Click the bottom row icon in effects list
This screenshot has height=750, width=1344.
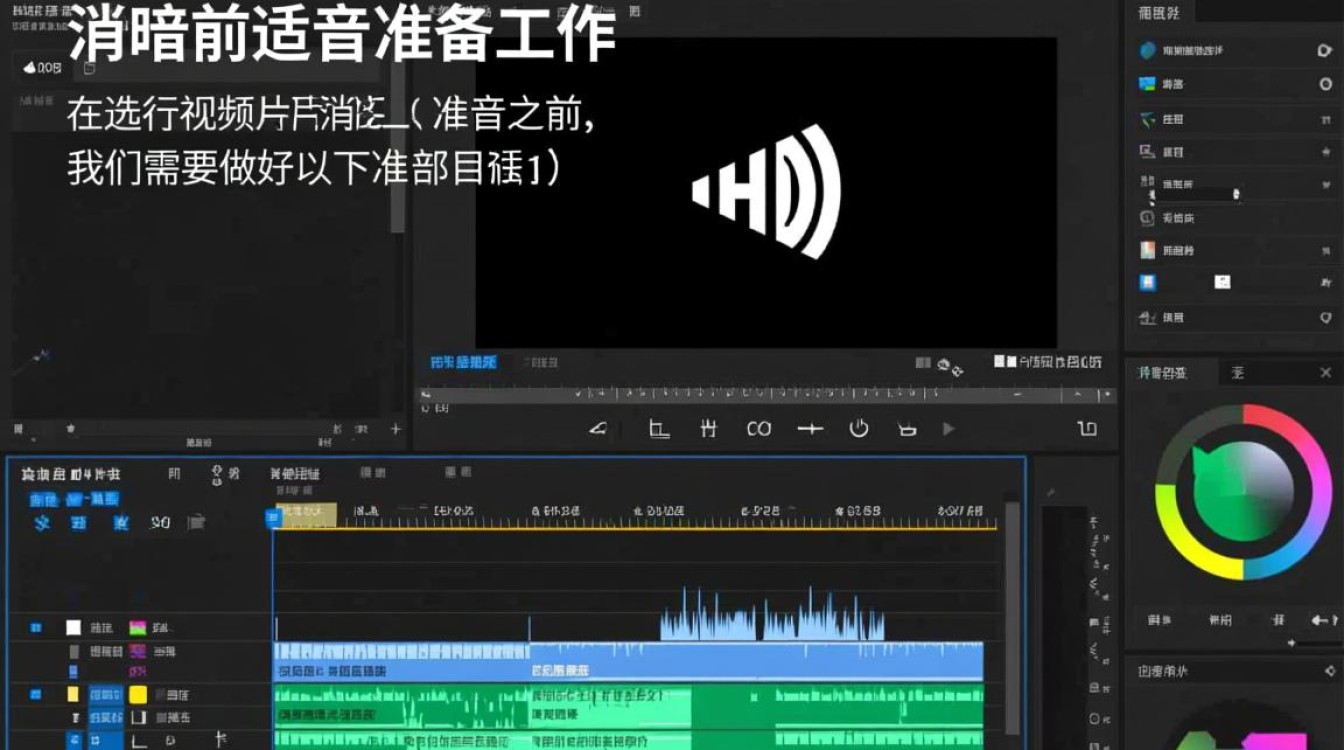[x=1148, y=317]
